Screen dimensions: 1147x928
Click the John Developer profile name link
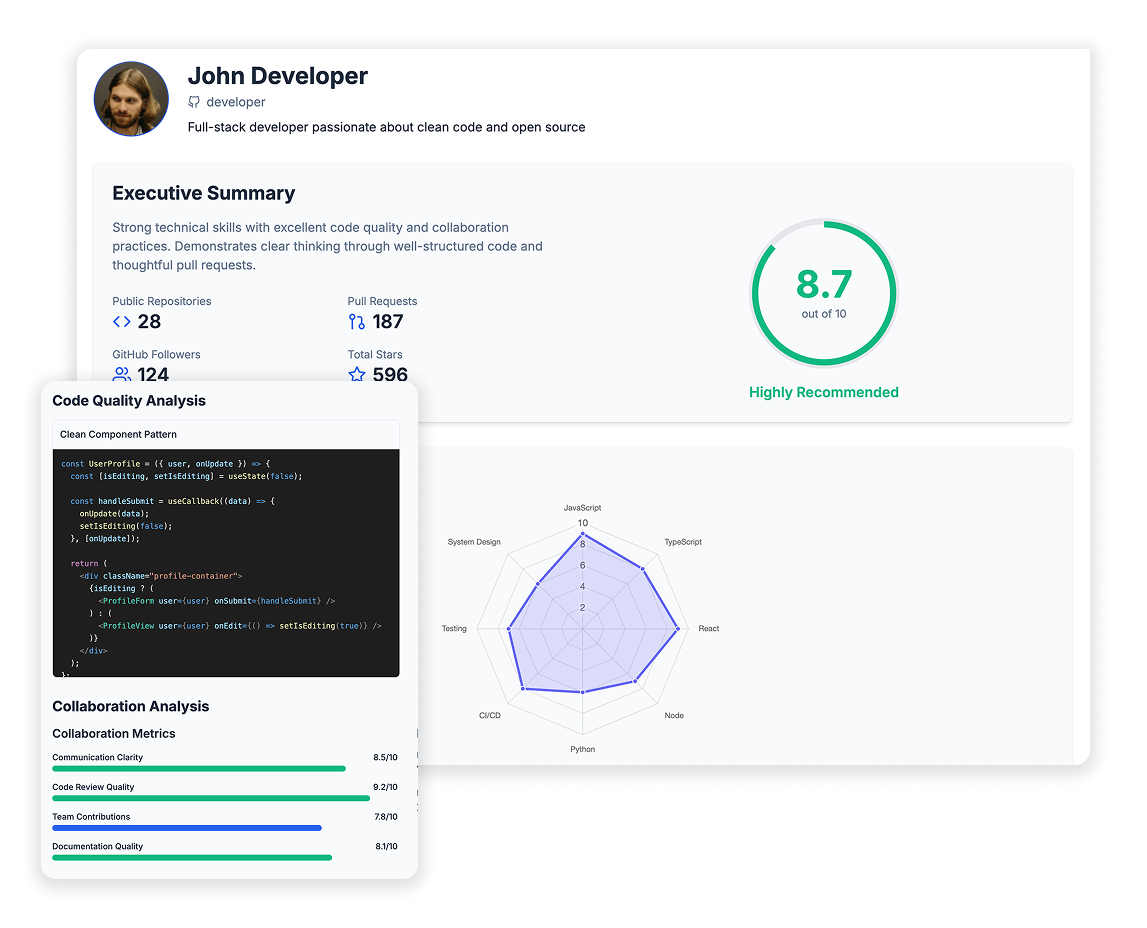click(277, 76)
